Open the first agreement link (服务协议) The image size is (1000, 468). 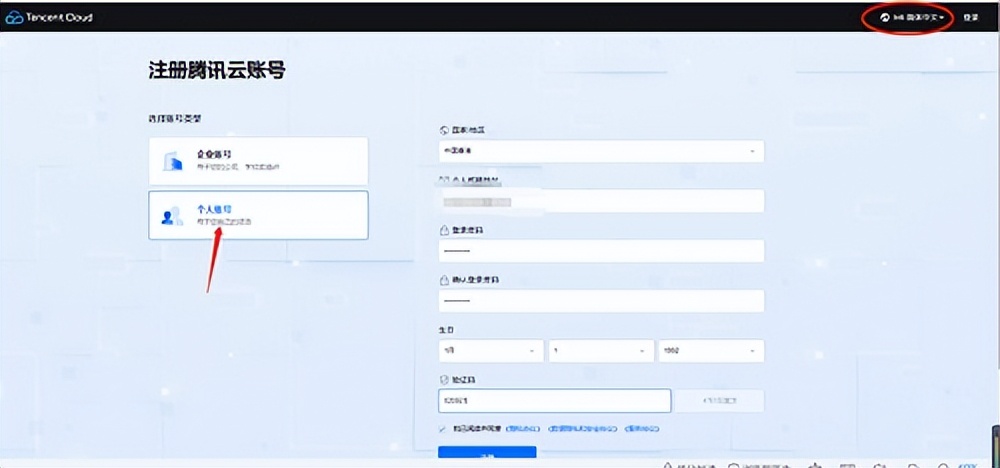point(522,428)
